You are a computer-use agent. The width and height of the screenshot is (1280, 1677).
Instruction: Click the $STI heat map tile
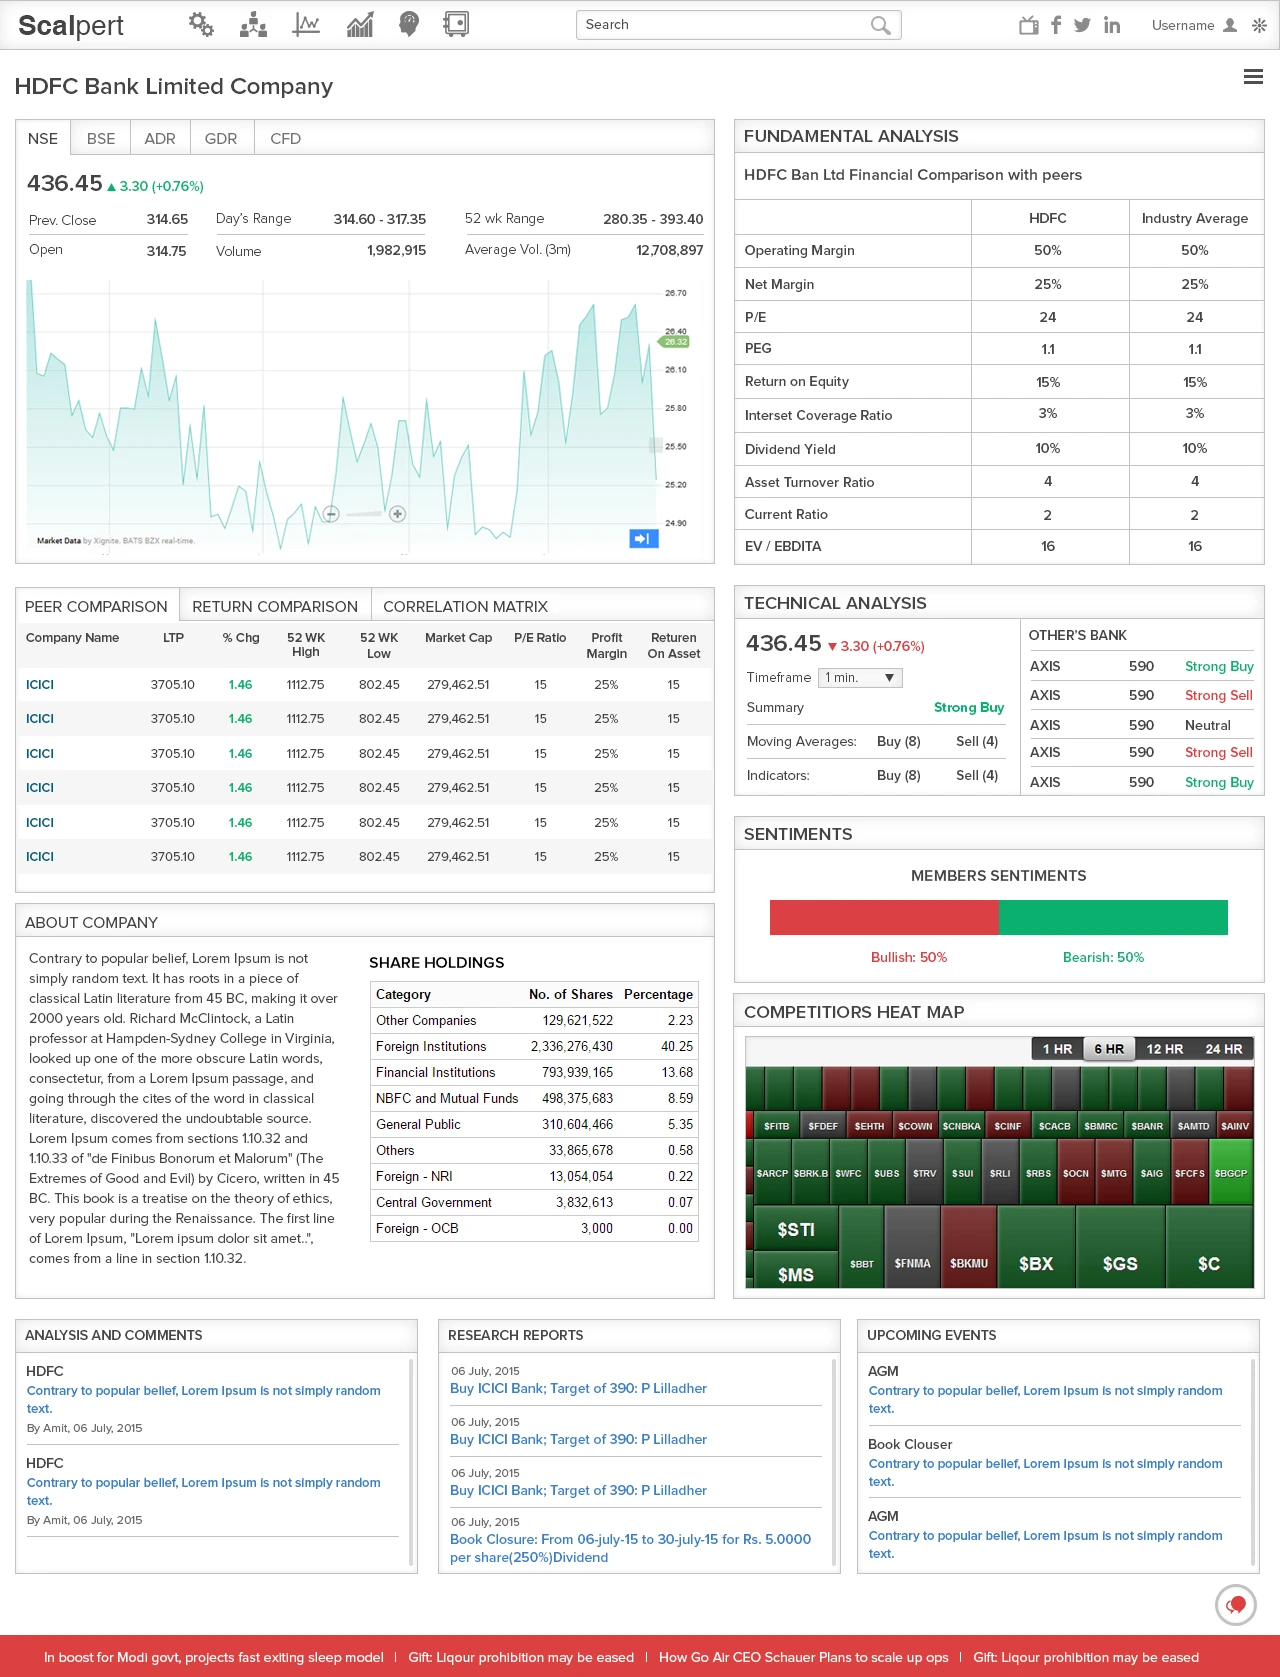point(795,1229)
